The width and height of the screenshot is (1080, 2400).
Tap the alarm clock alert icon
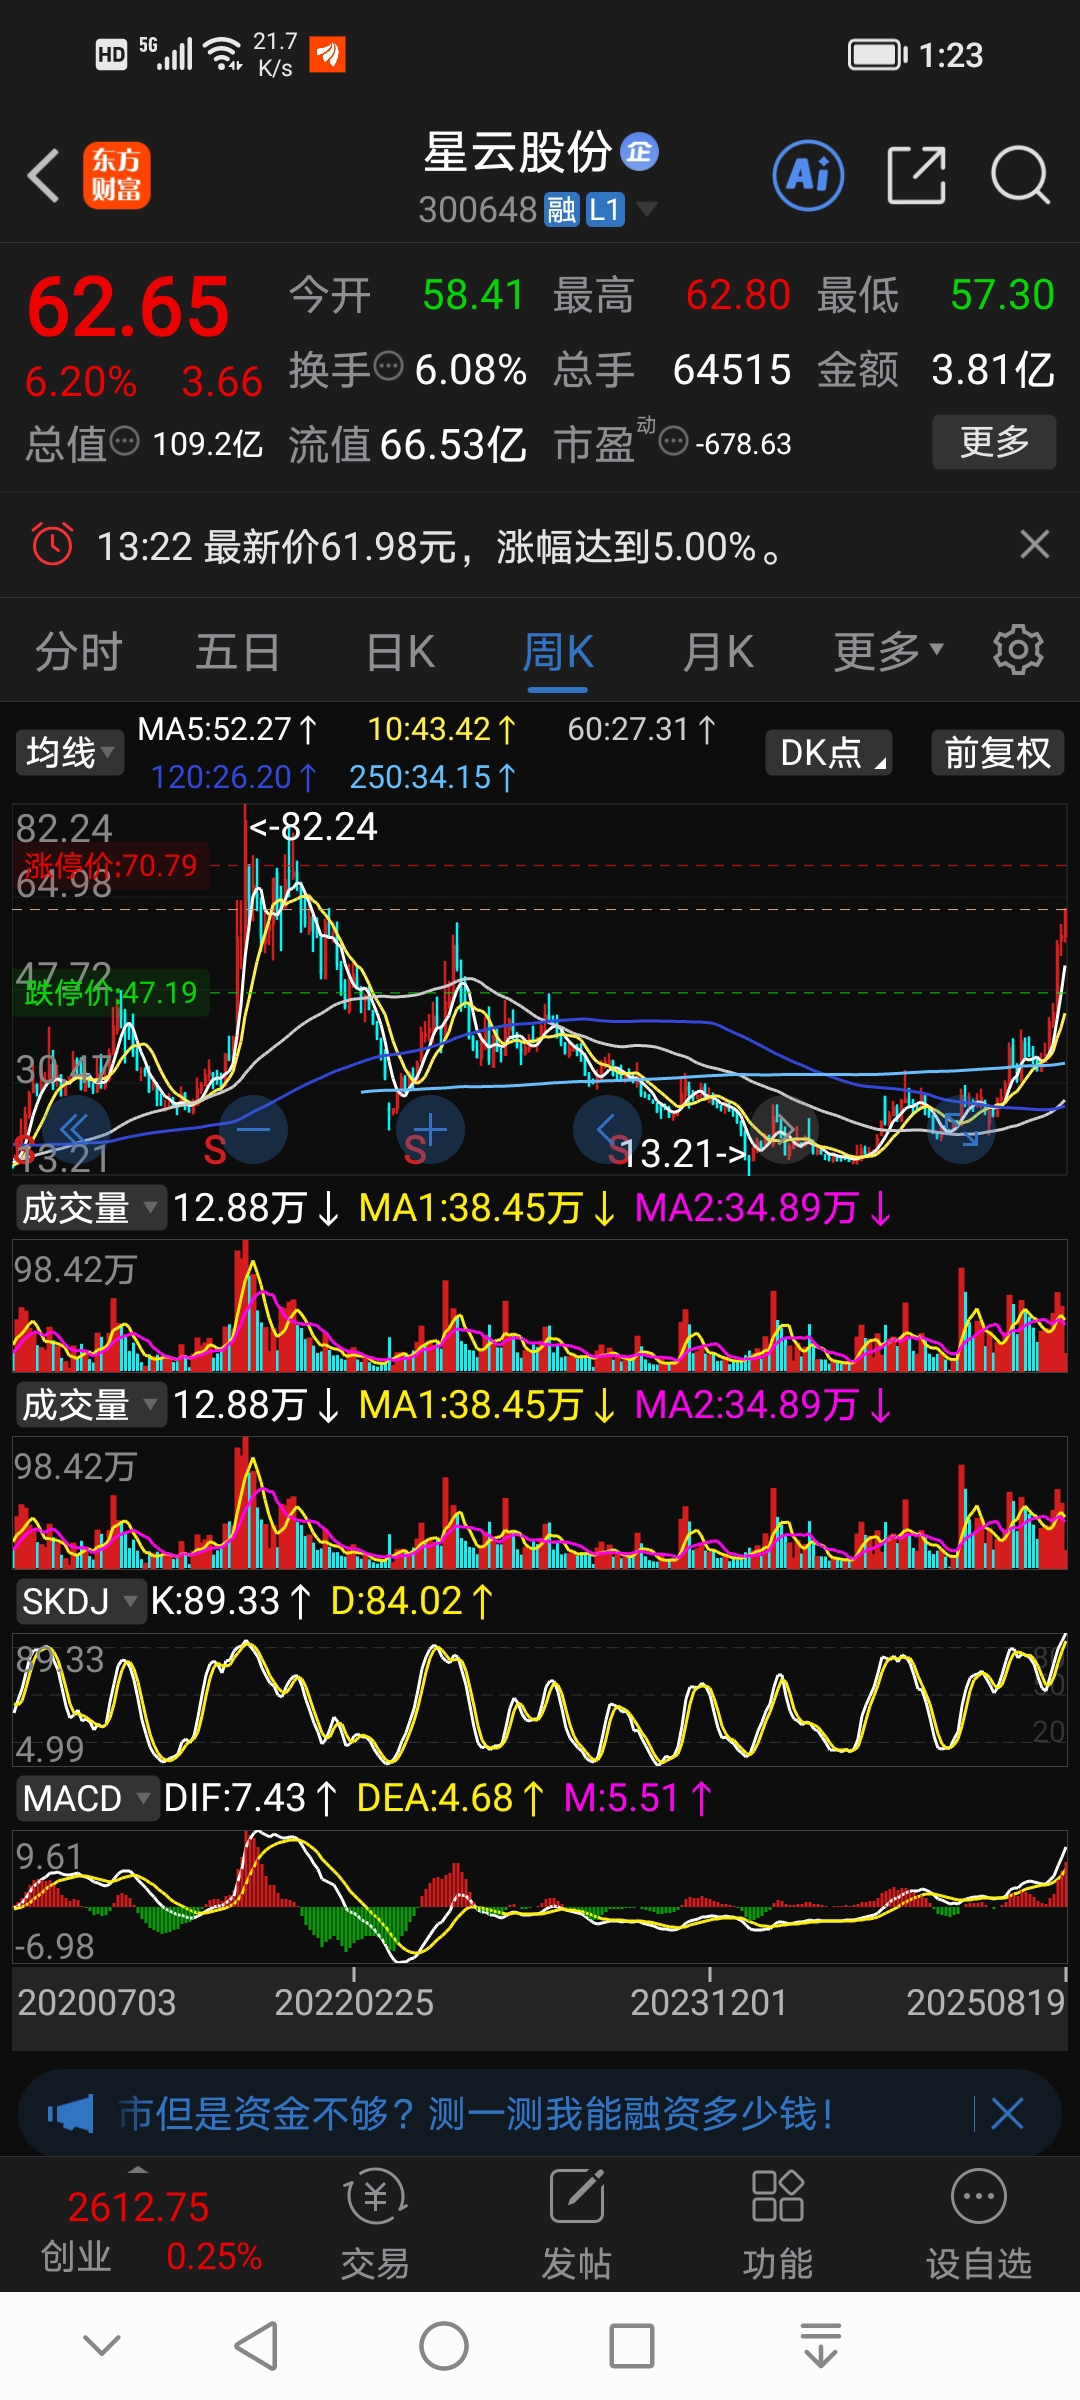[x=53, y=545]
